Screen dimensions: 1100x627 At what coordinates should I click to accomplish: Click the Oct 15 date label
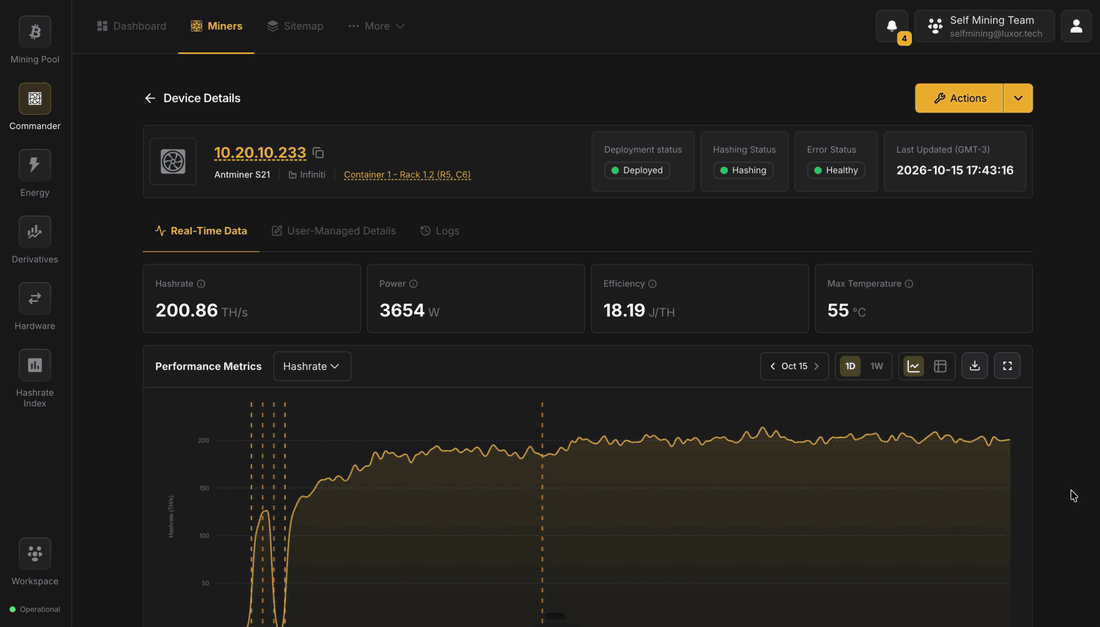click(x=794, y=366)
